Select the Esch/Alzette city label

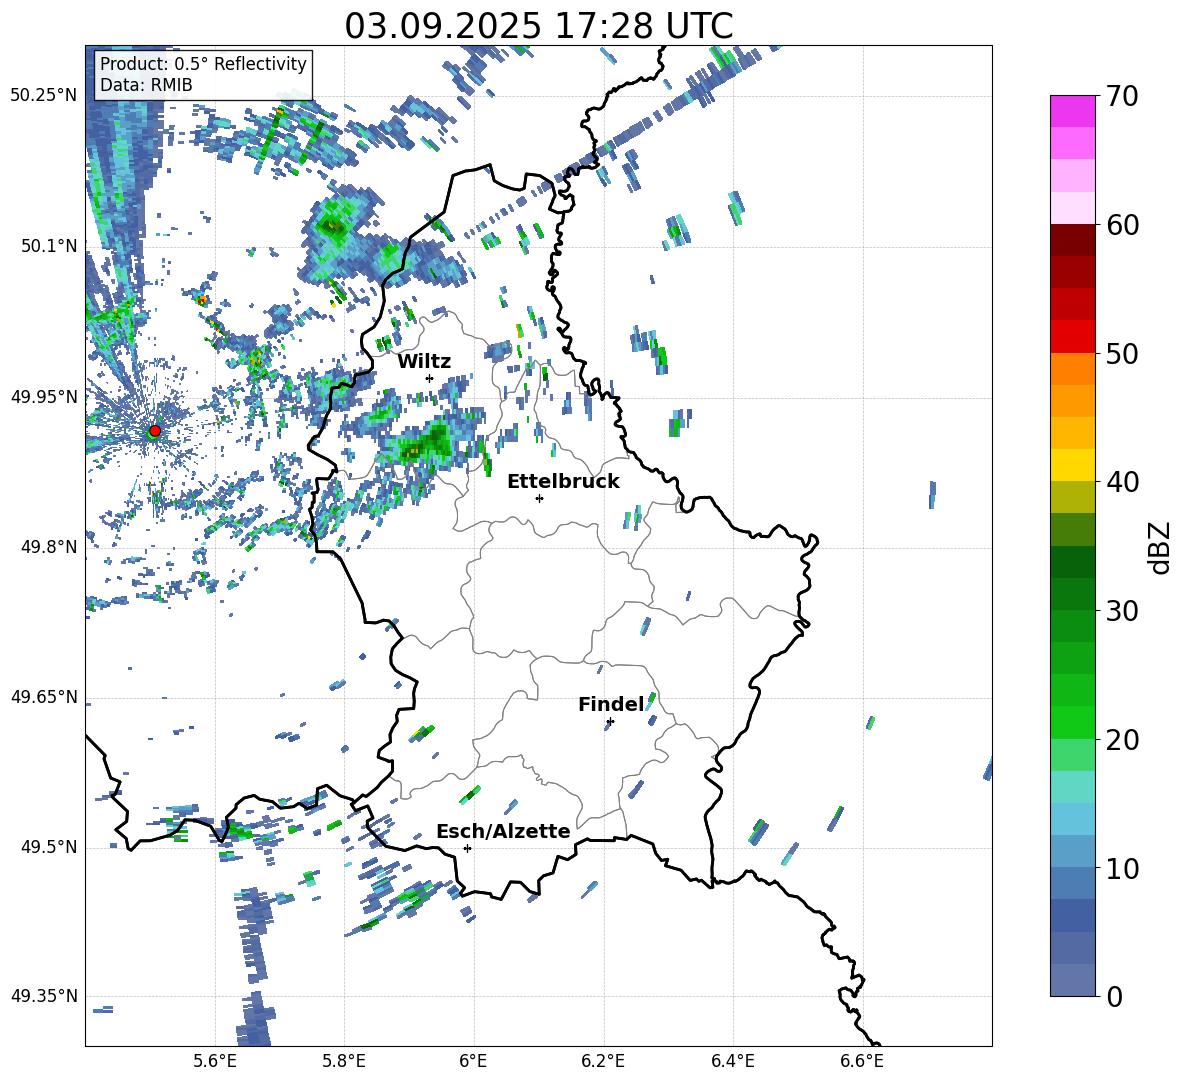point(503,832)
